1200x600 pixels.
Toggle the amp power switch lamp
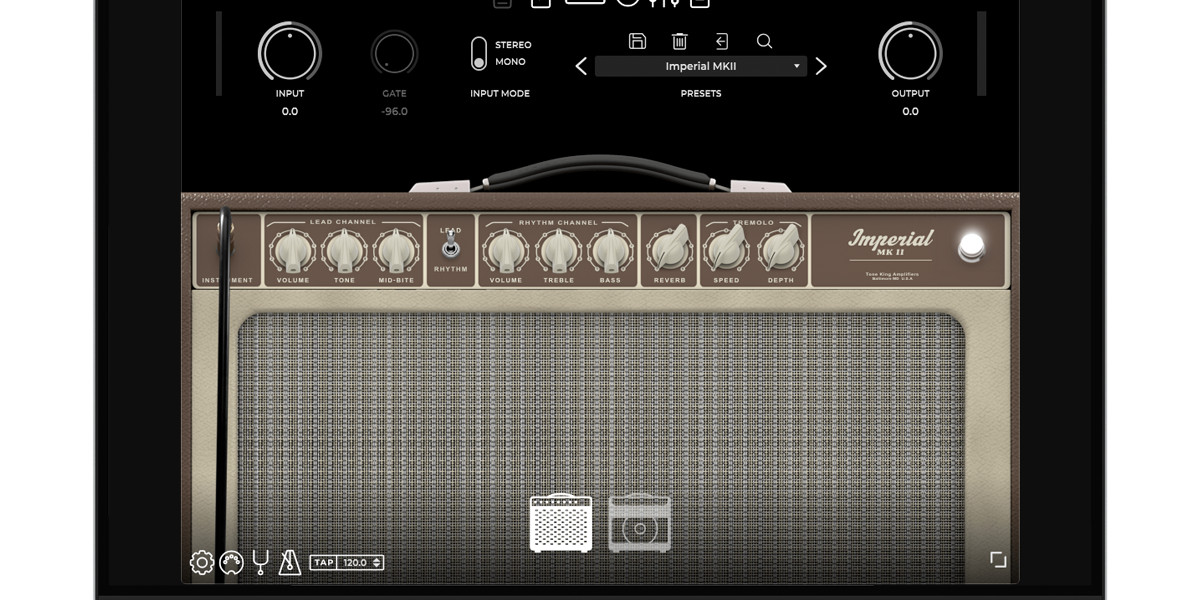tap(971, 247)
